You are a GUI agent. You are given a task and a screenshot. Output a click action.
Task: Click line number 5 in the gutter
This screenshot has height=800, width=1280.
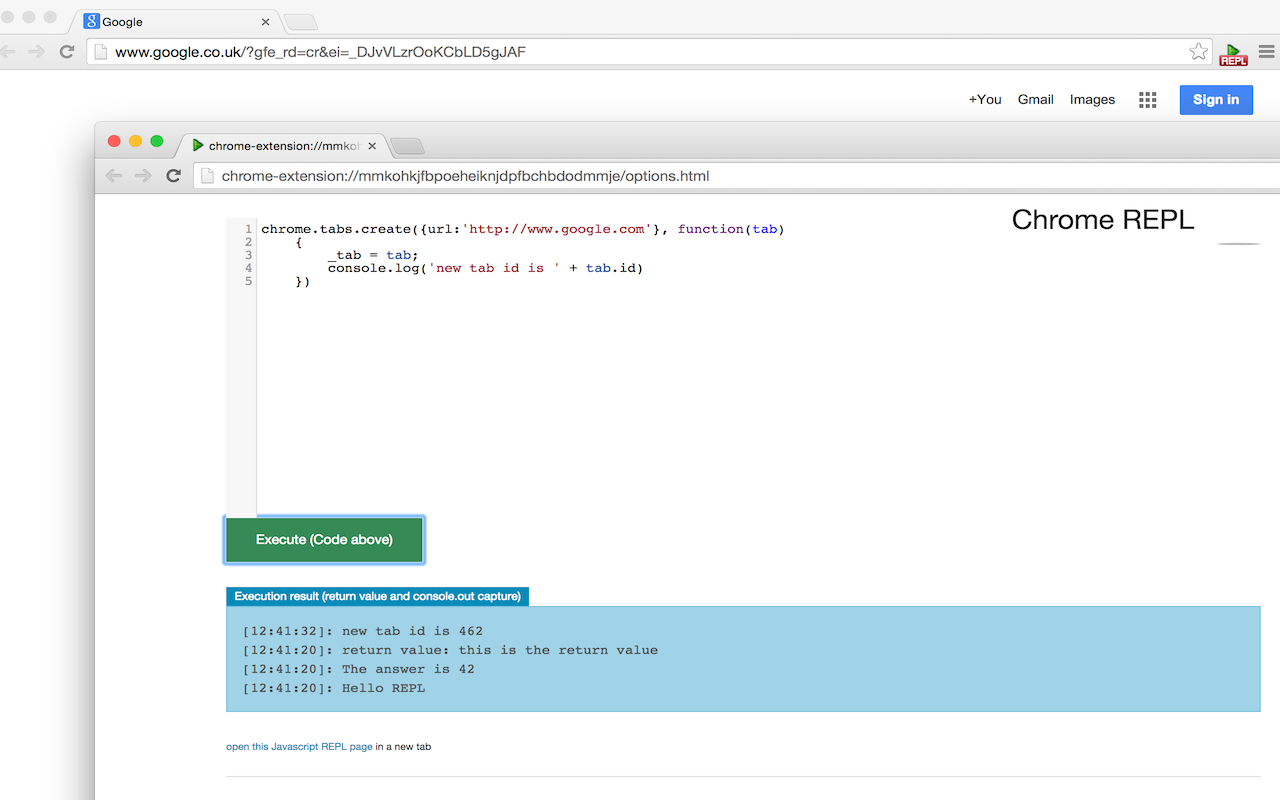[248, 281]
